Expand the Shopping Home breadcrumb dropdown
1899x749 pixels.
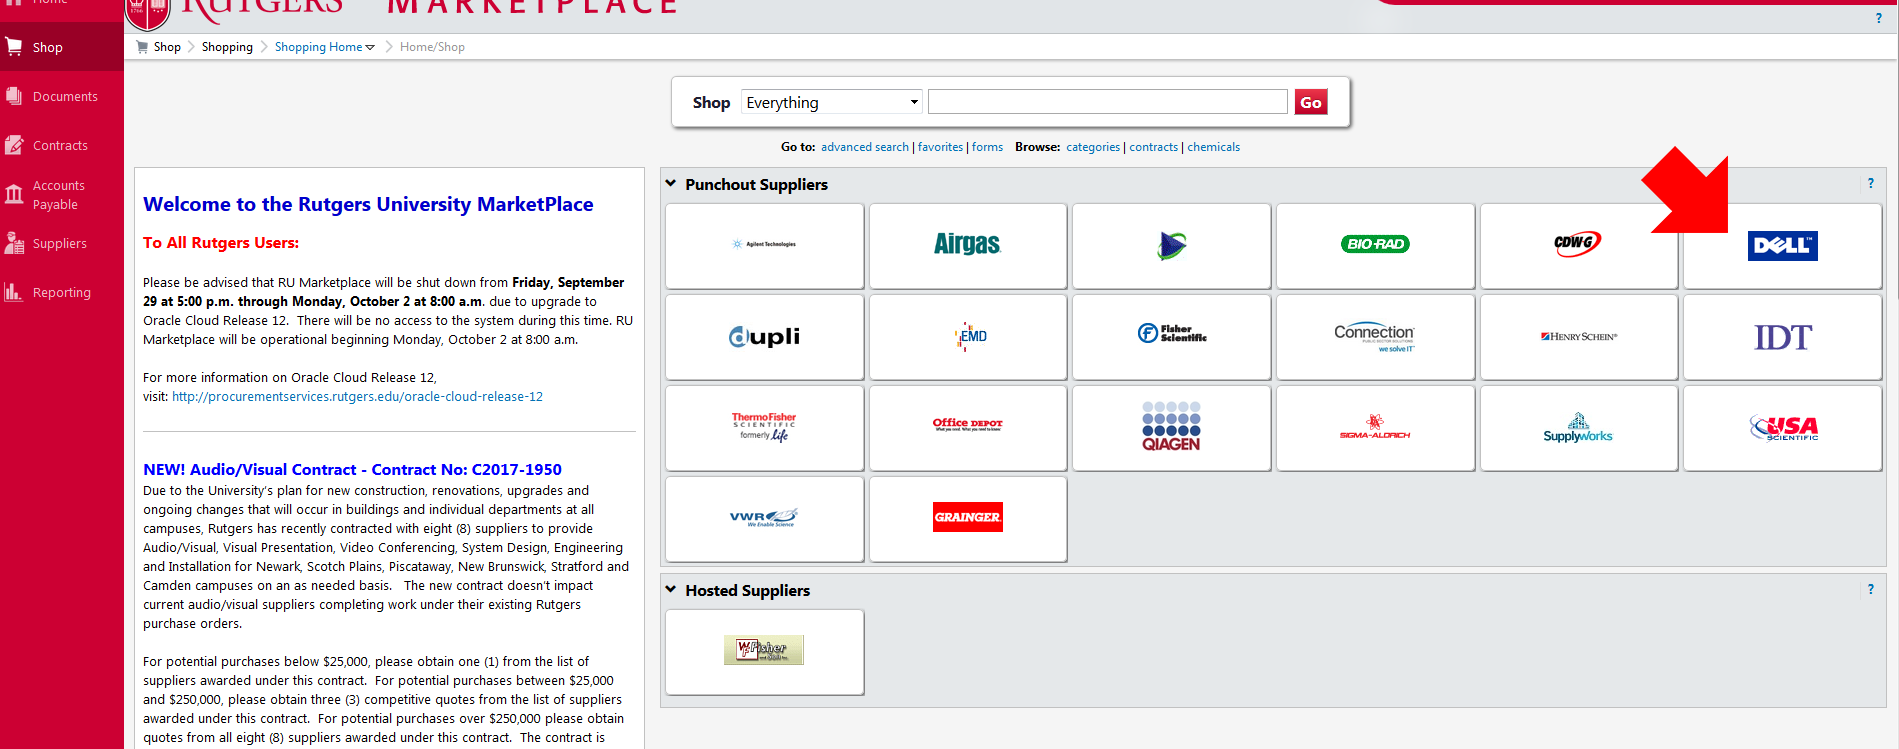(370, 47)
